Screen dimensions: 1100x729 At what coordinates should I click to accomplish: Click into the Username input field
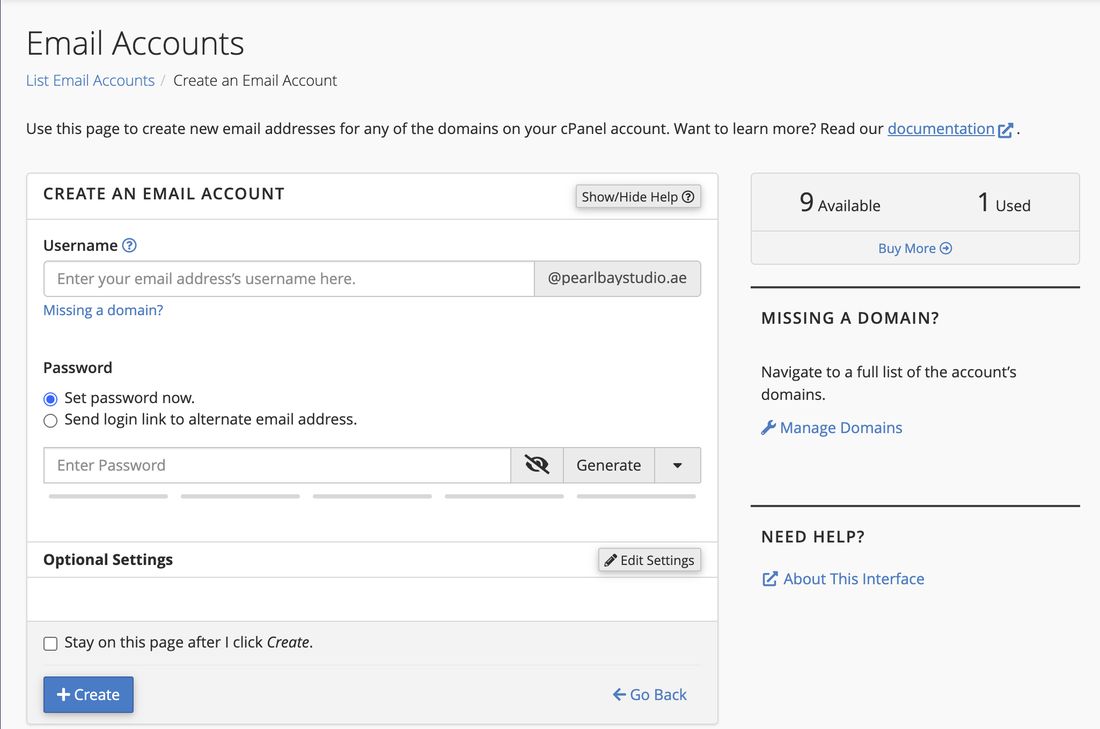point(288,279)
